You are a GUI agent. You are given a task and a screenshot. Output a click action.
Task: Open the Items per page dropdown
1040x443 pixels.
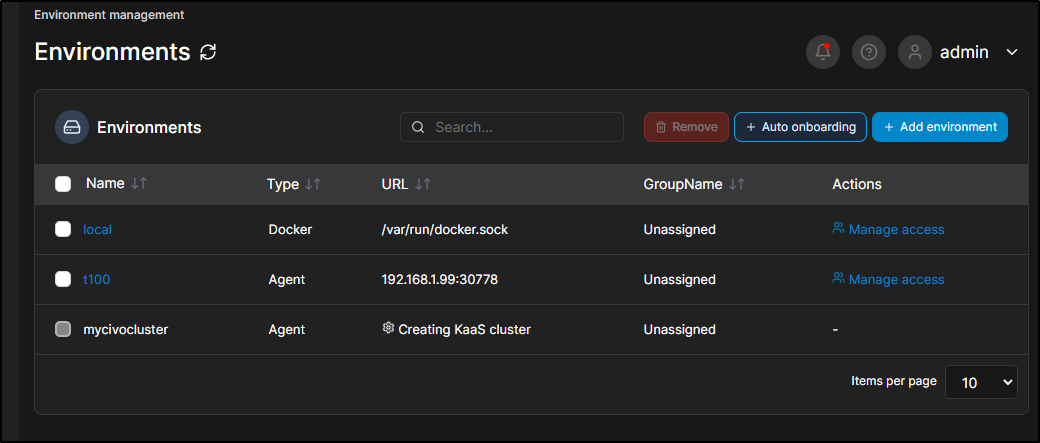coord(981,382)
